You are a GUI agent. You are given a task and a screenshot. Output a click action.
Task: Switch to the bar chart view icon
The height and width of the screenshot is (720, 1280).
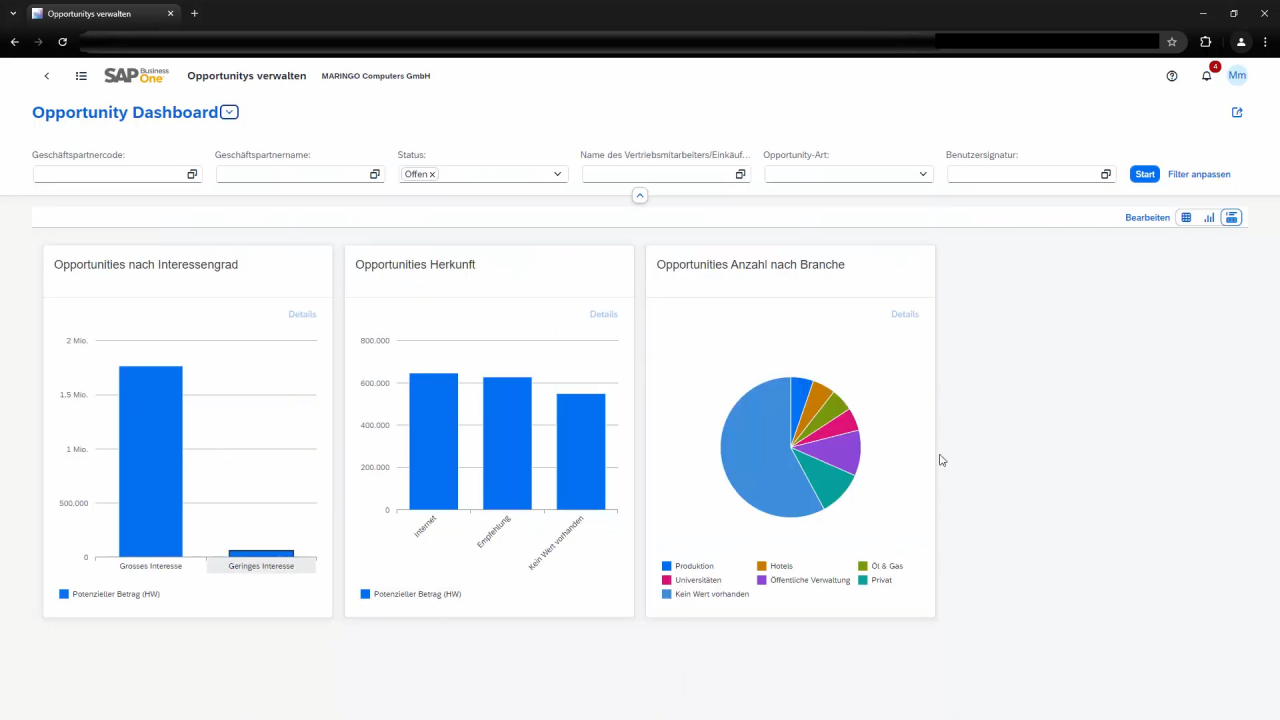(1209, 217)
